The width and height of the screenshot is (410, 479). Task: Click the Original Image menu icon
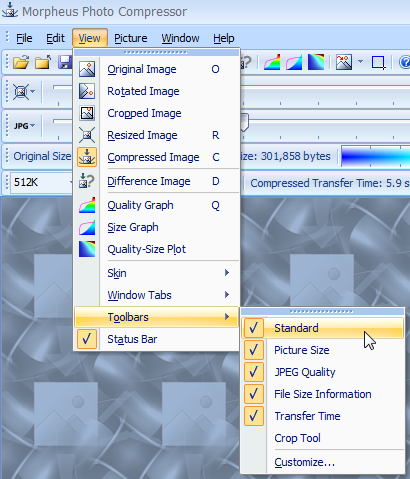coord(87,69)
